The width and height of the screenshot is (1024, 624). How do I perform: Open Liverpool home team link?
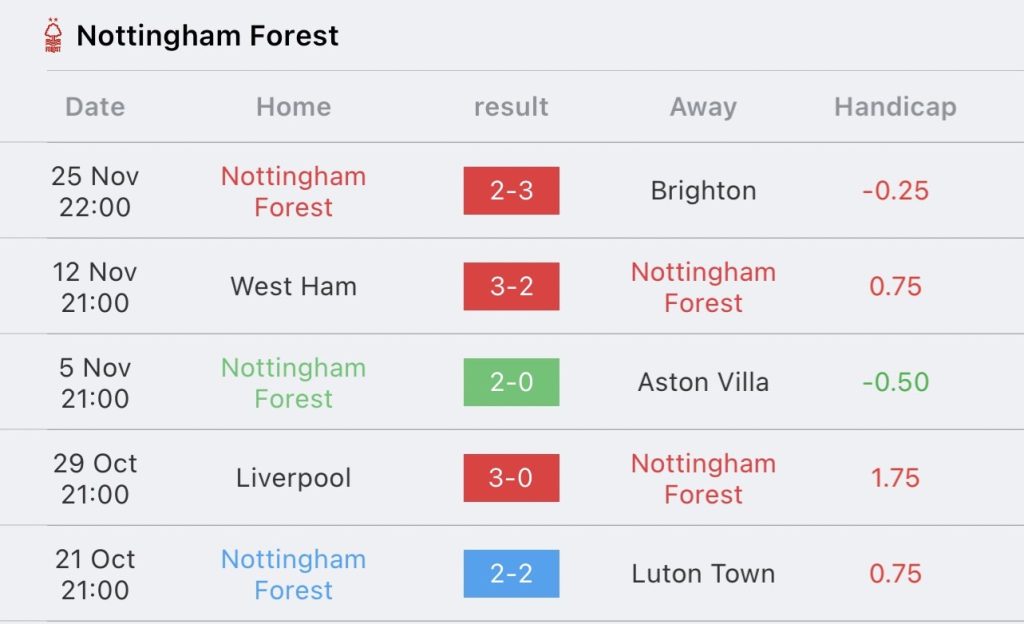coord(293,478)
